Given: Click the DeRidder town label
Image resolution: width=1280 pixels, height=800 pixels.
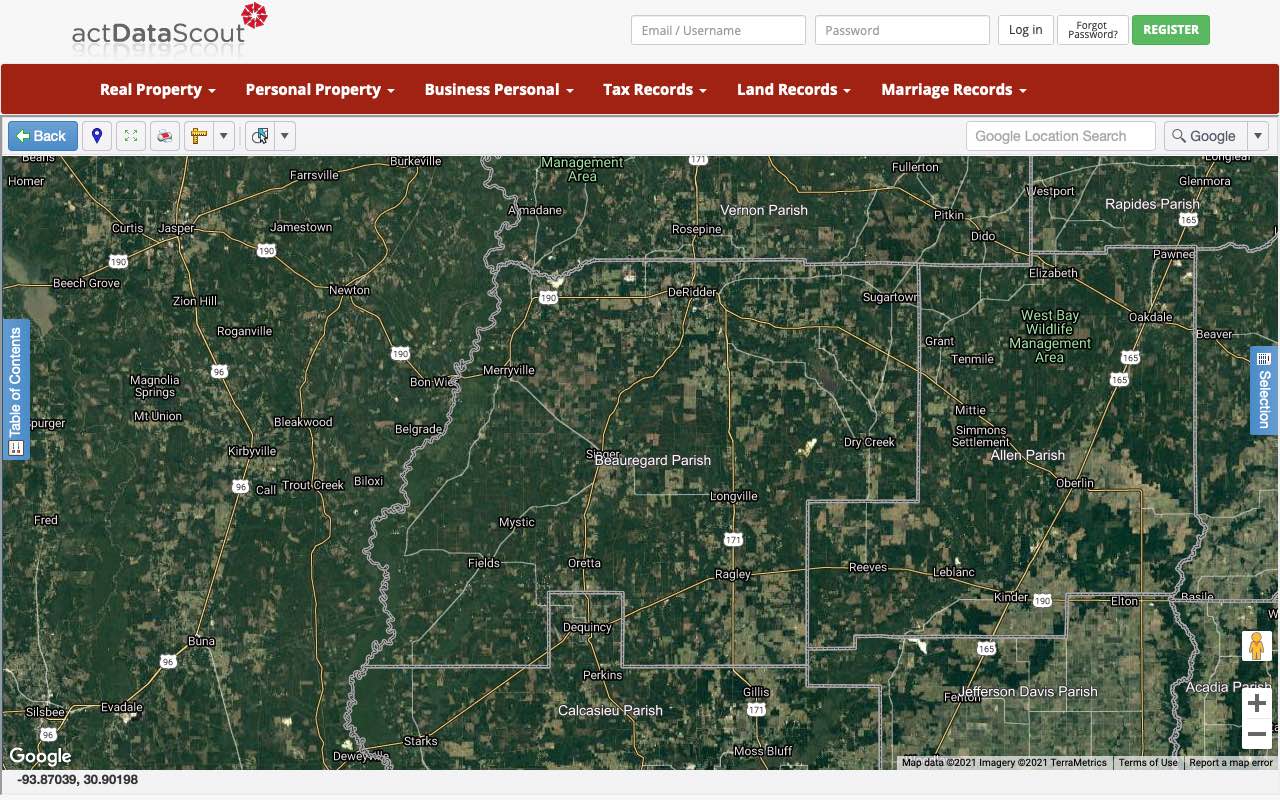Looking at the screenshot, I should pyautogui.click(x=692, y=292).
